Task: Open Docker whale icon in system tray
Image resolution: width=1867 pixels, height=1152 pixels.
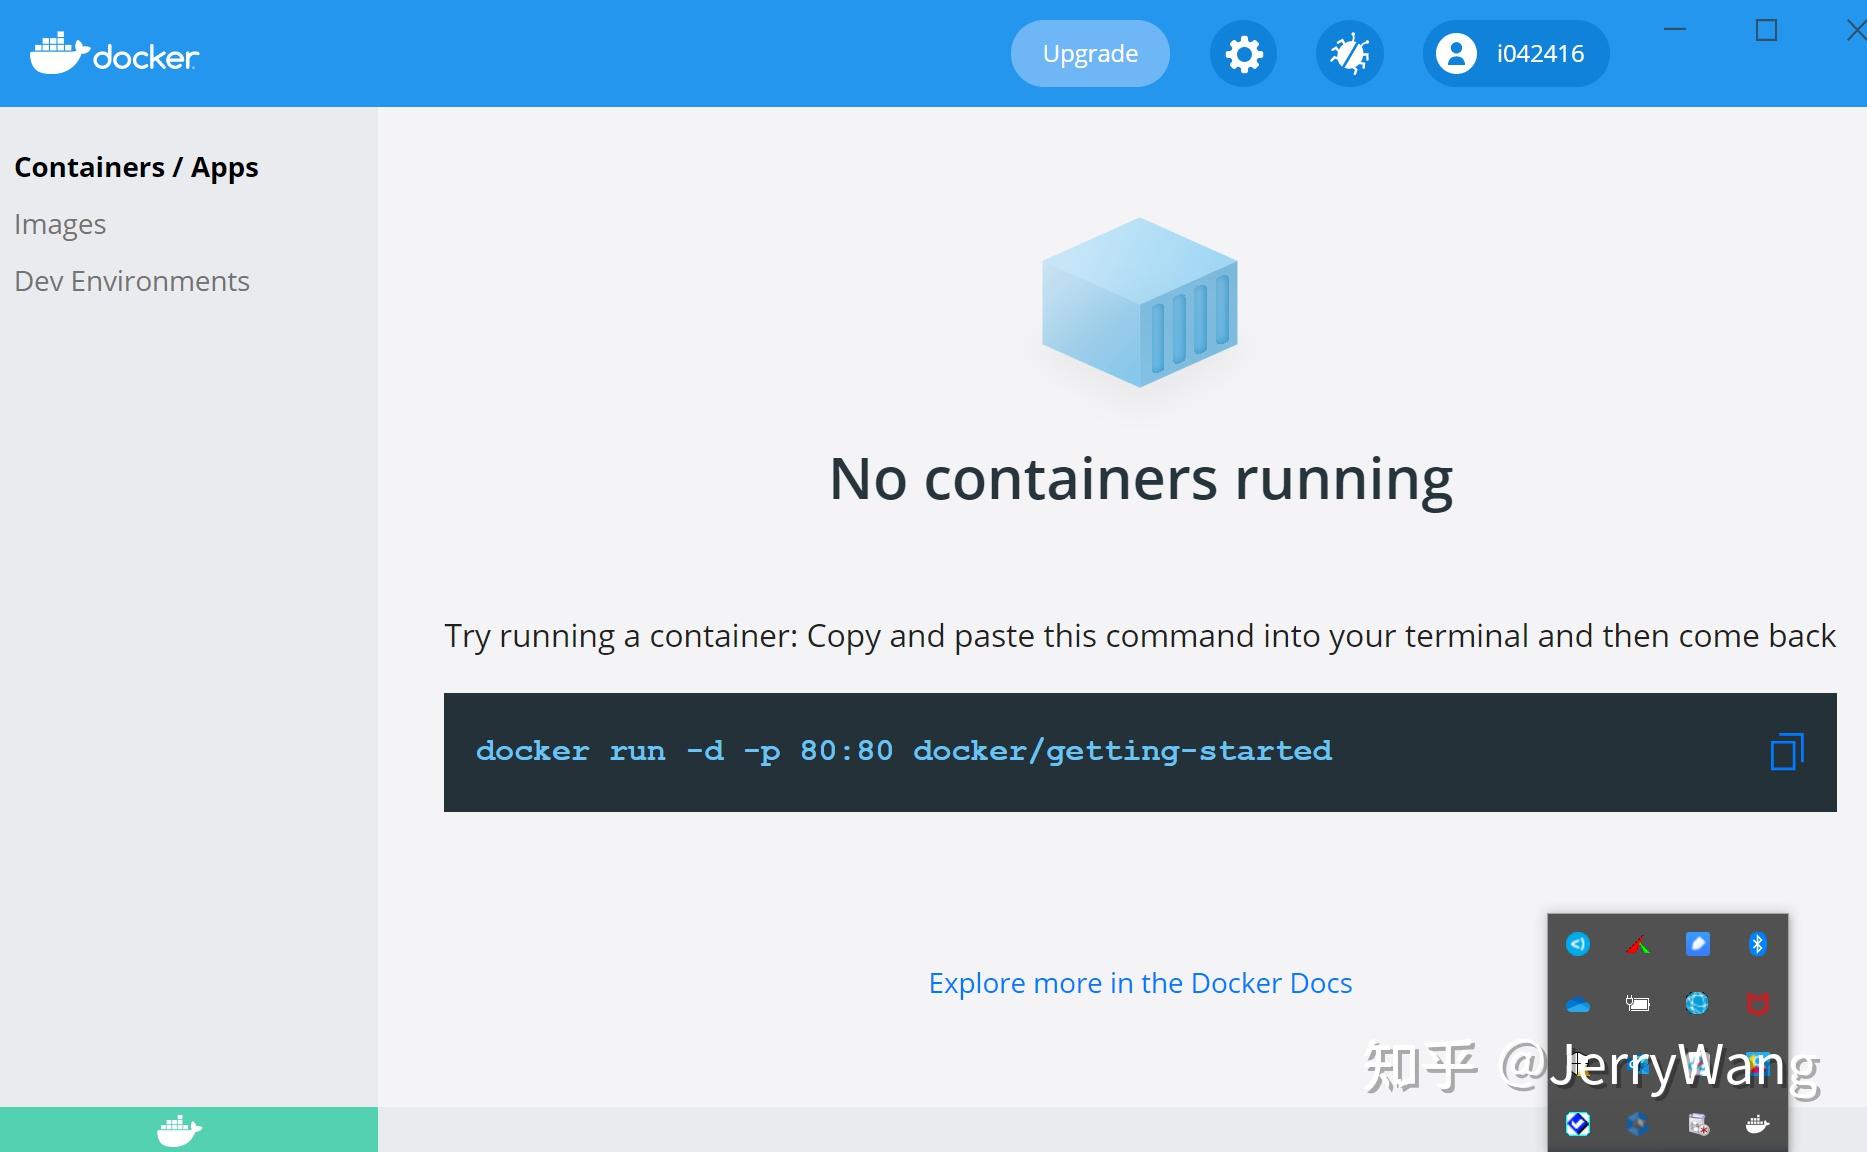Action: click(x=1756, y=1124)
